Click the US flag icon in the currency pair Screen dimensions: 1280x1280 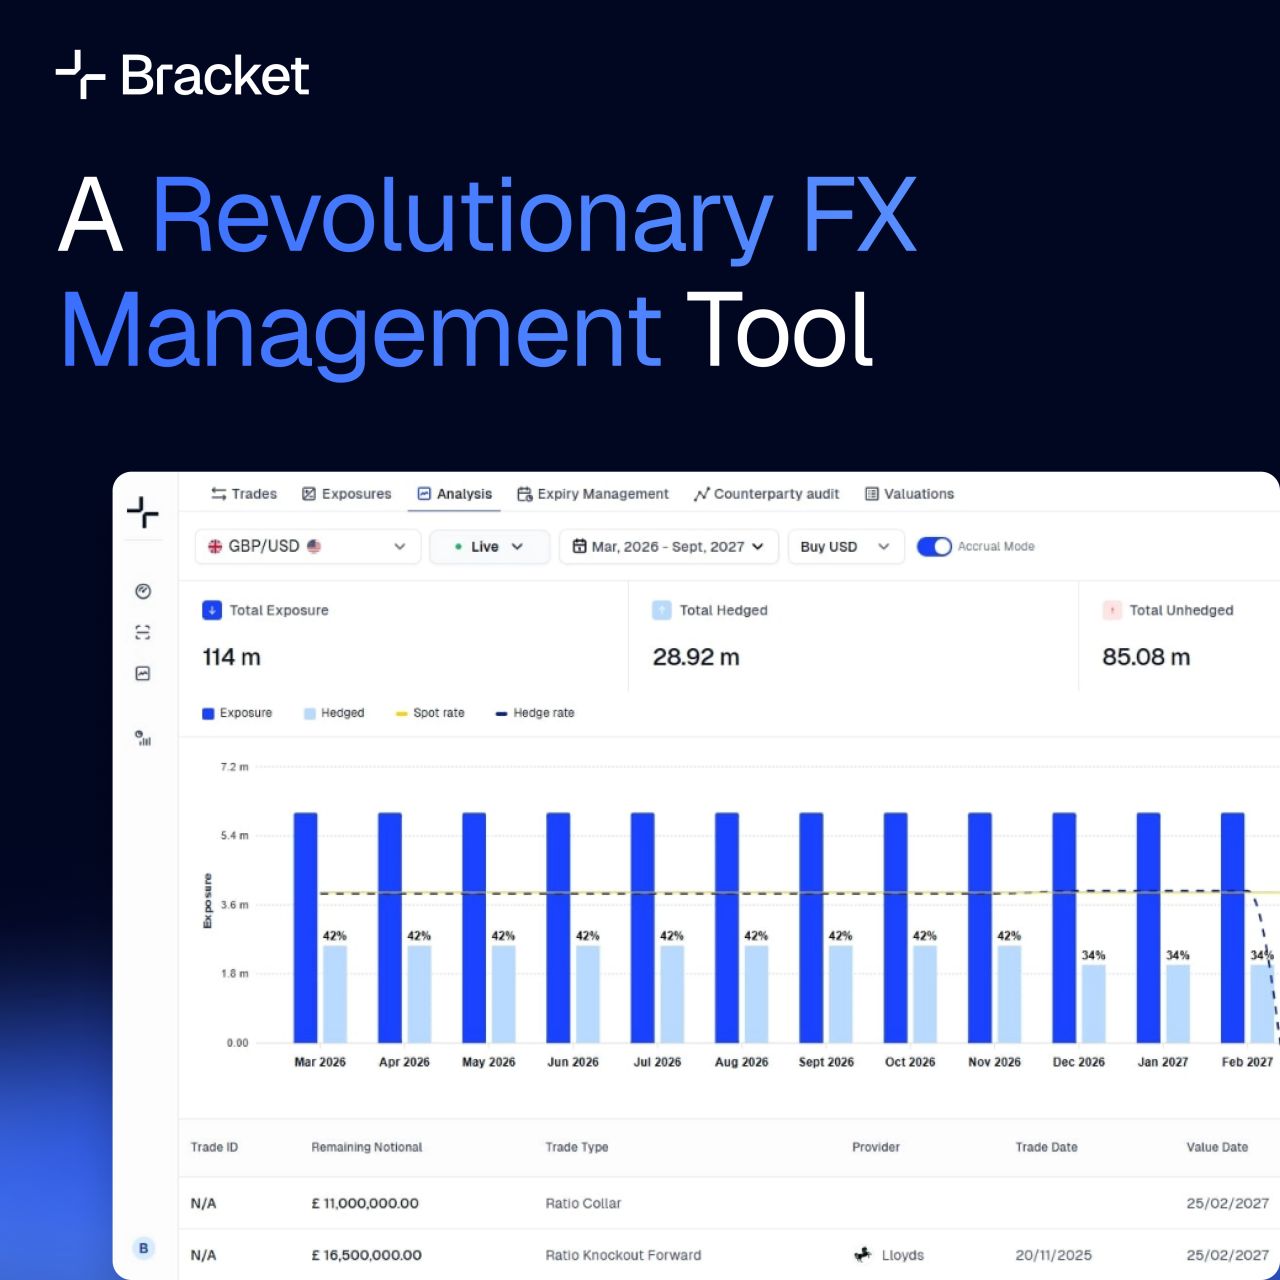(x=314, y=546)
